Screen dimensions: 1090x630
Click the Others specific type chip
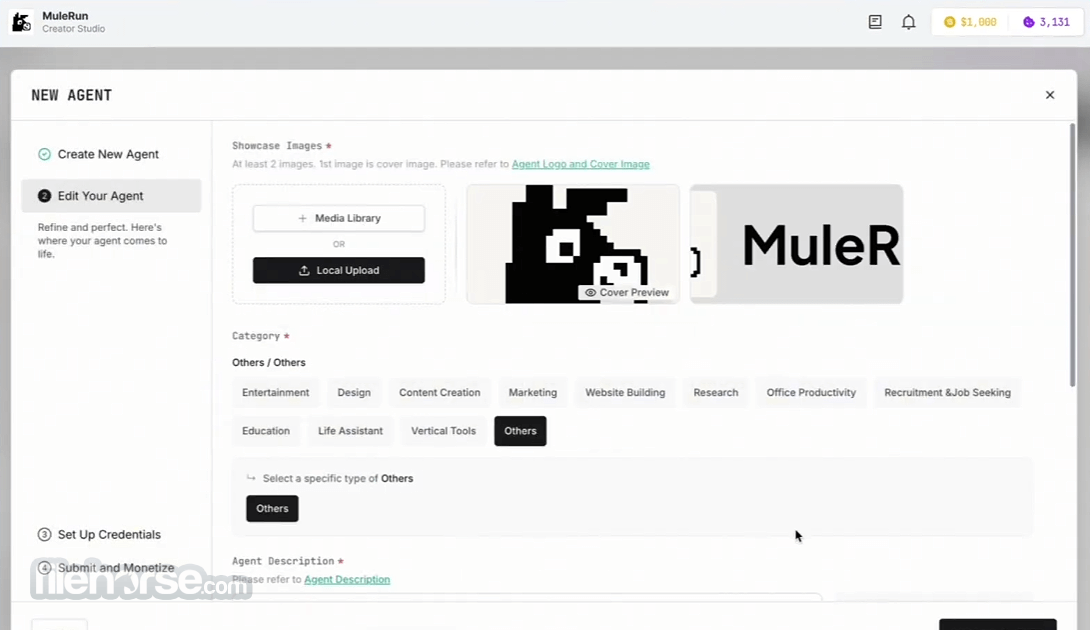tap(272, 509)
